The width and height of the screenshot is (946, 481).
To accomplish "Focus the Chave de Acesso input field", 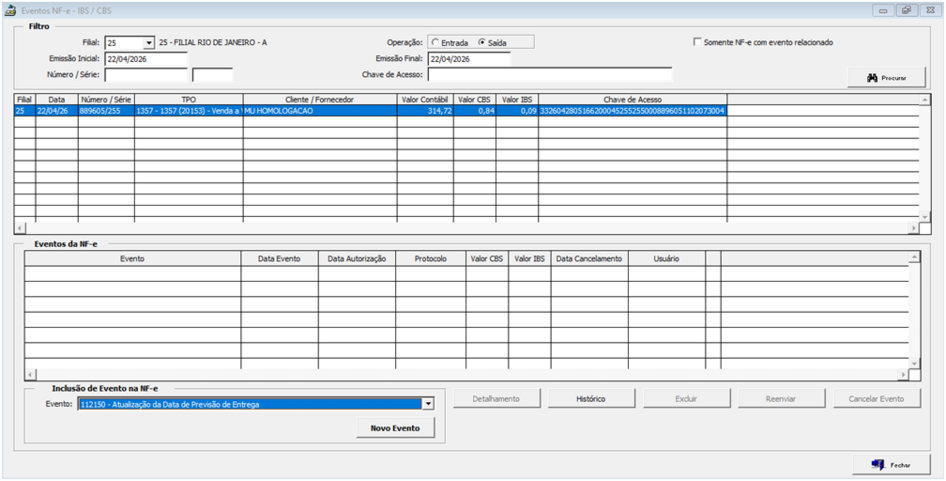I will 549,75.
